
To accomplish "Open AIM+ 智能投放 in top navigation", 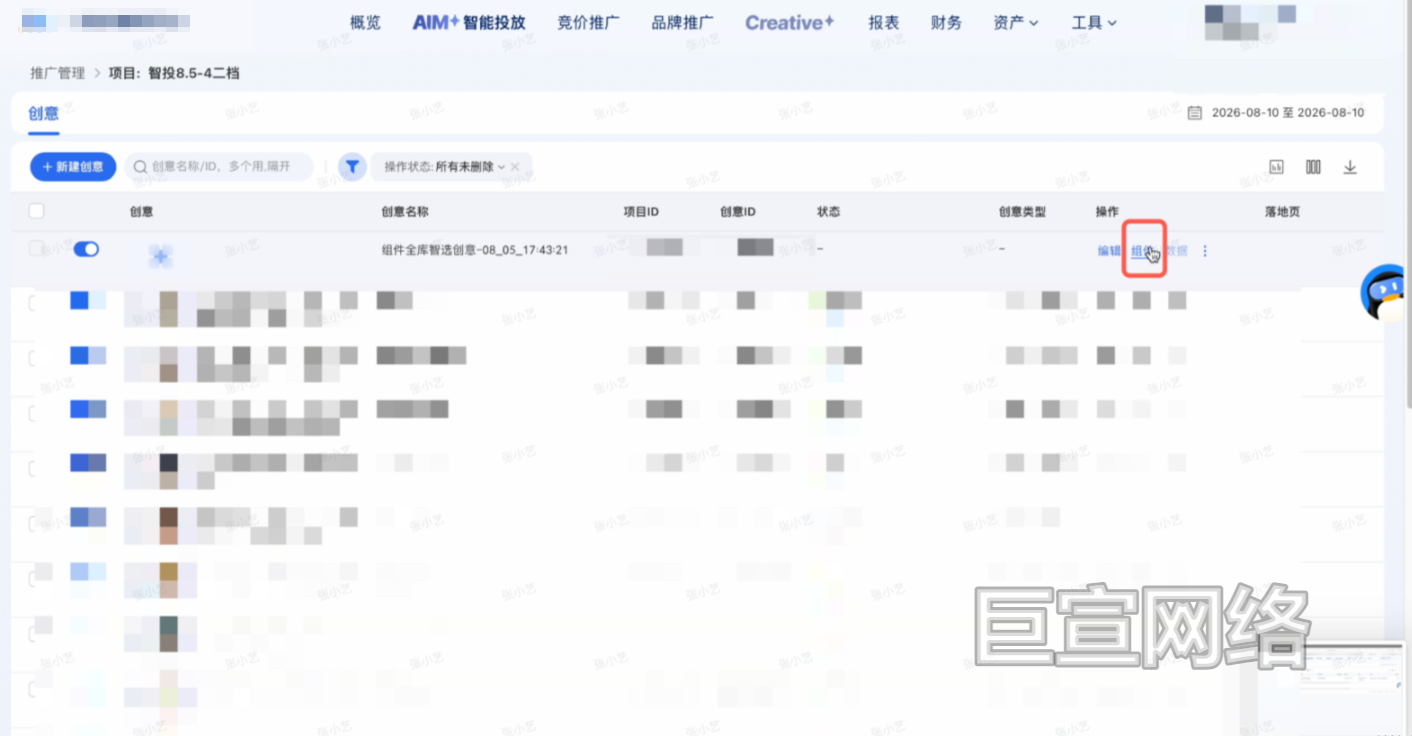I will [x=469, y=22].
